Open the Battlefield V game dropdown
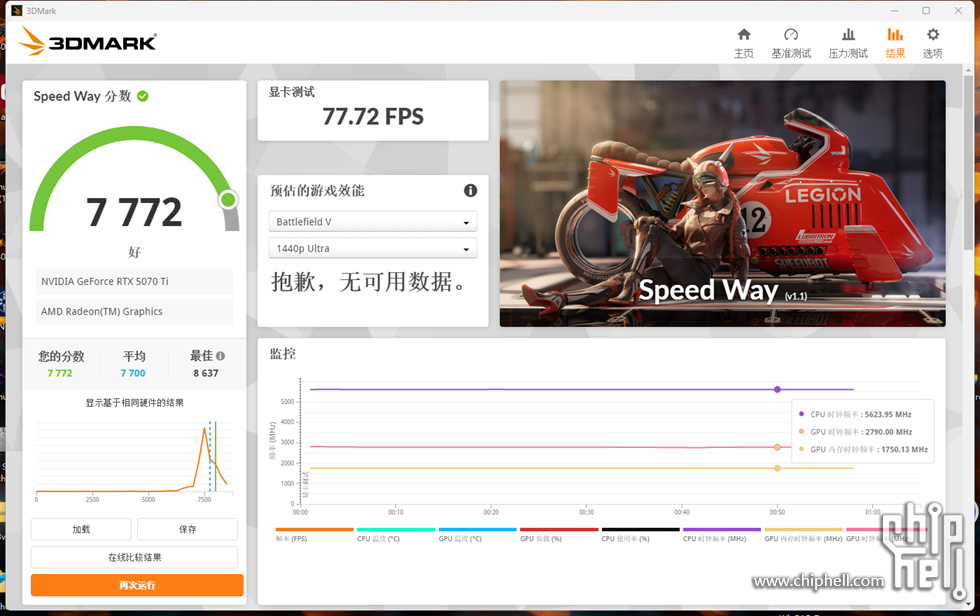The image size is (980, 616). click(372, 222)
